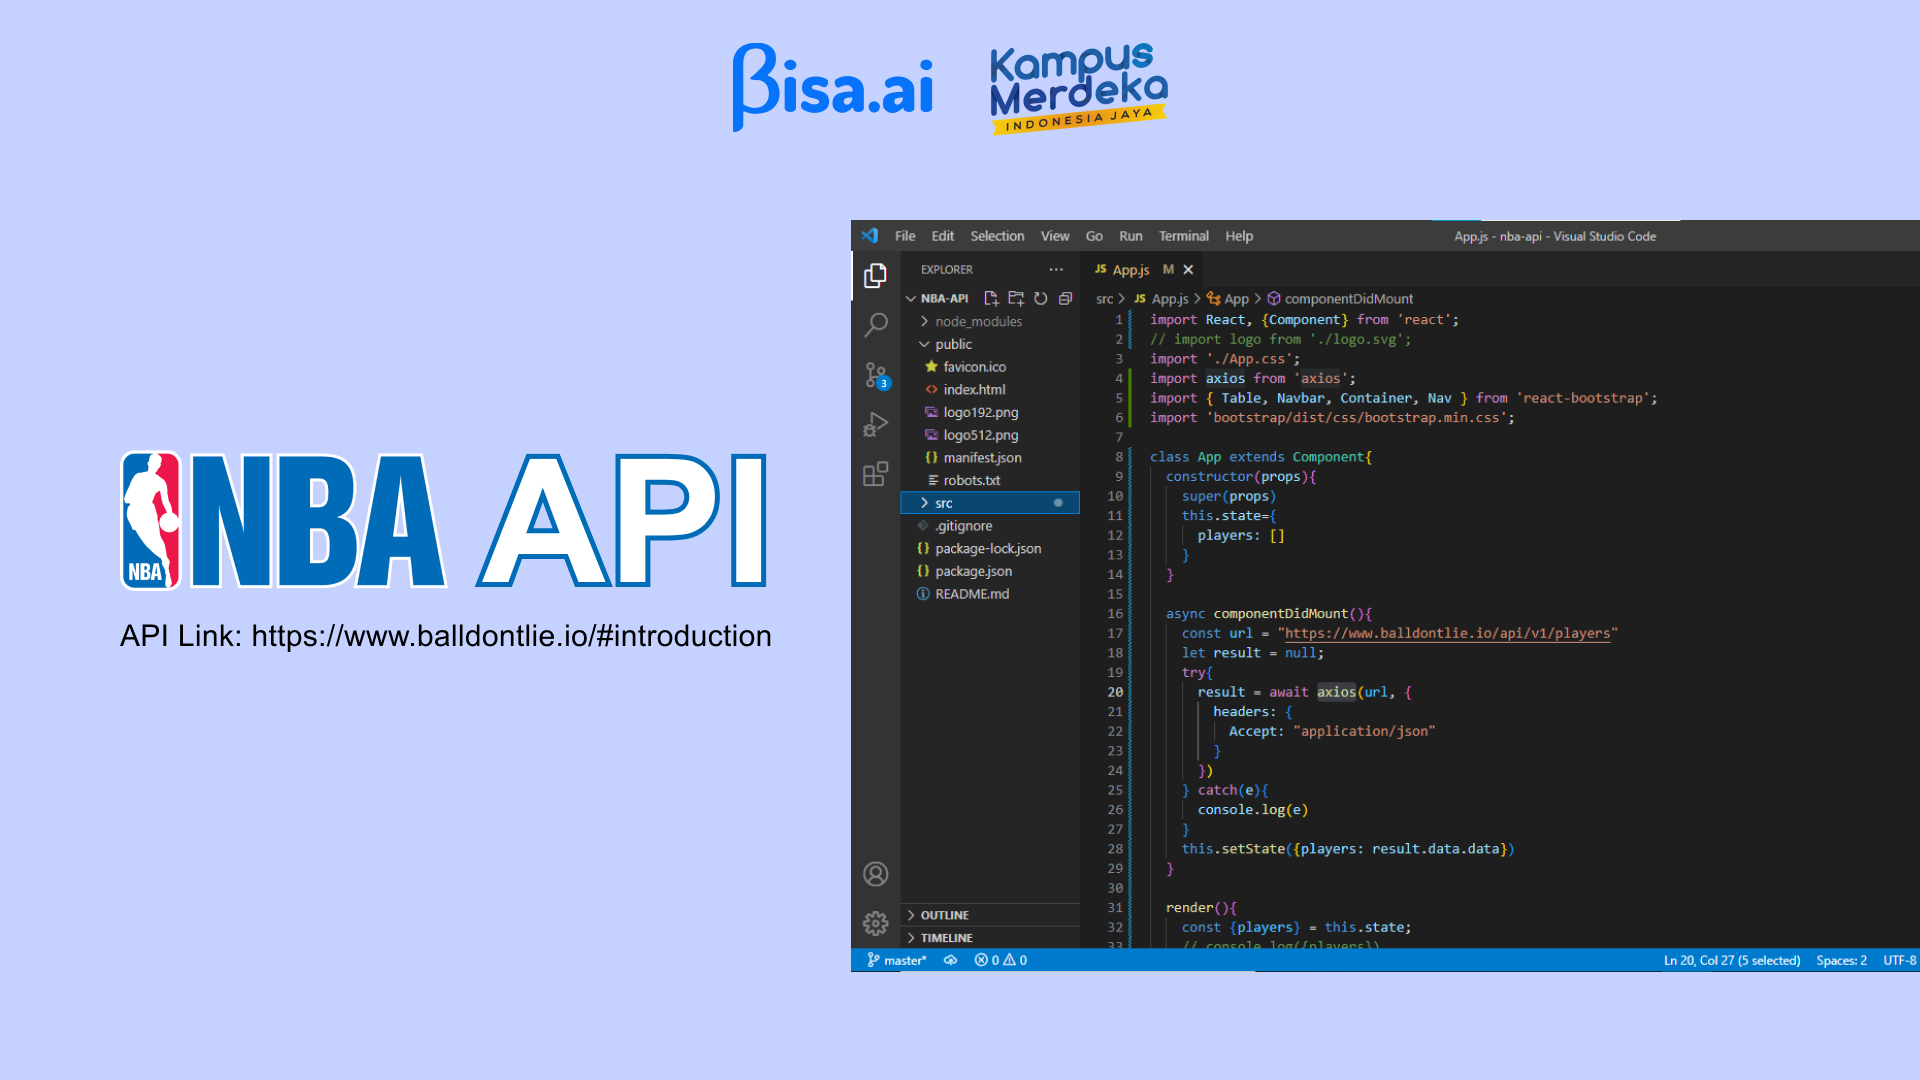Screen dimensions: 1920x1080
Task: Open the Search view in activity bar
Action: tap(875, 324)
